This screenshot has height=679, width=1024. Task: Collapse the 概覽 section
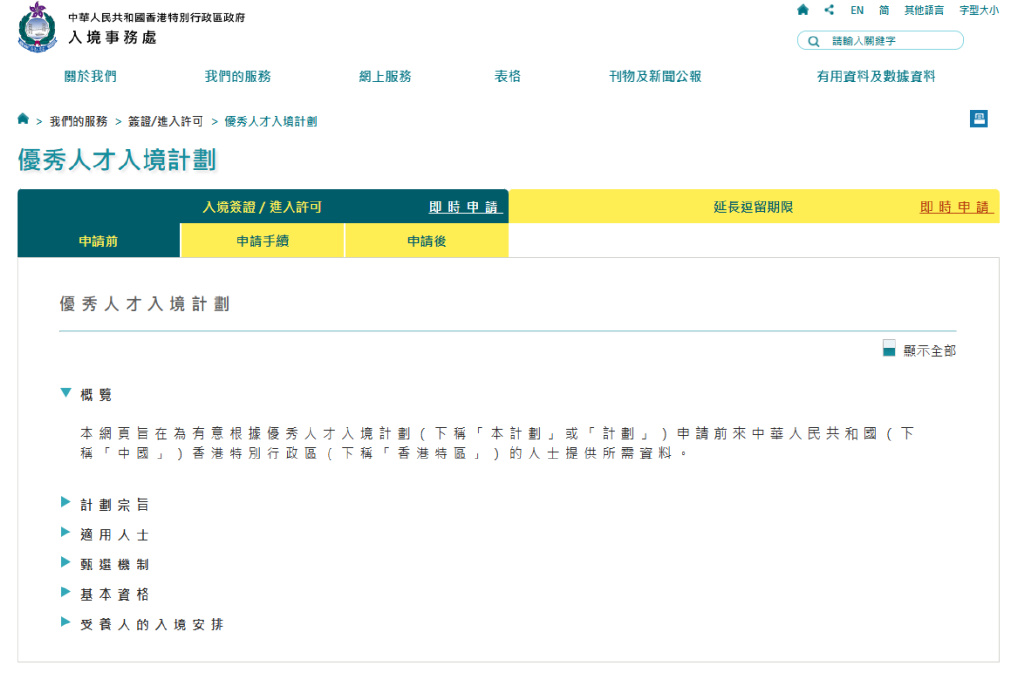[66, 394]
